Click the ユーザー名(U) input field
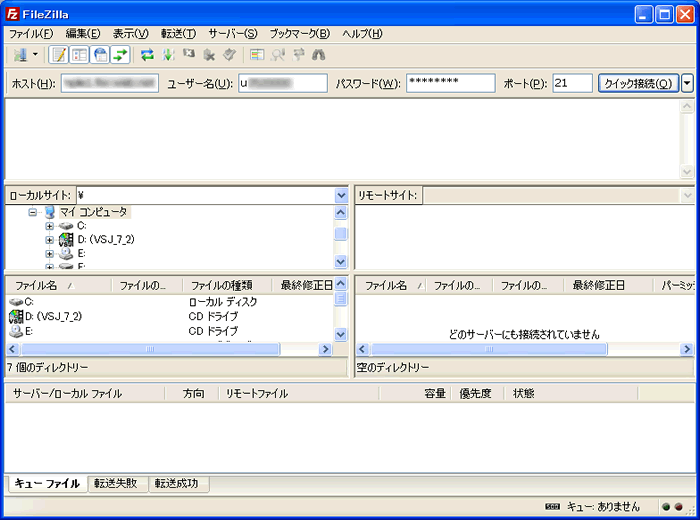 click(283, 83)
